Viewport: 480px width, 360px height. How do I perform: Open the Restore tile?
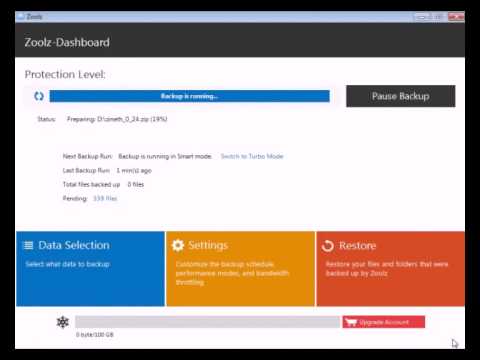pos(391,269)
